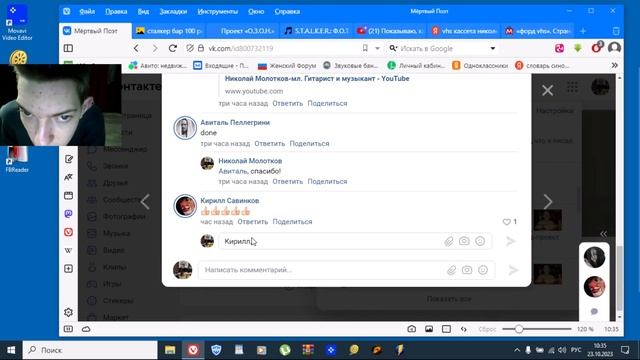Toggle the Vivaldi side panel
The width and height of the screenshot is (640, 360).
pyautogui.click(x=68, y=48)
